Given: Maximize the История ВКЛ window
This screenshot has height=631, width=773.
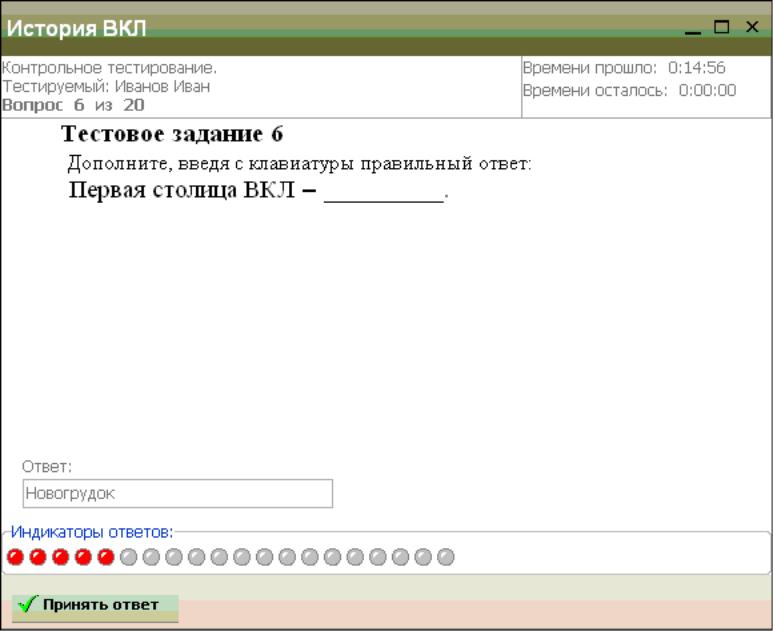Looking at the screenshot, I should (722, 27).
